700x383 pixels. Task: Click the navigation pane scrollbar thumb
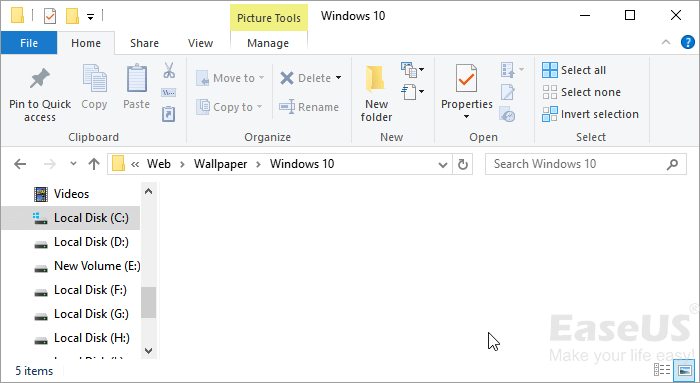pyautogui.click(x=149, y=302)
